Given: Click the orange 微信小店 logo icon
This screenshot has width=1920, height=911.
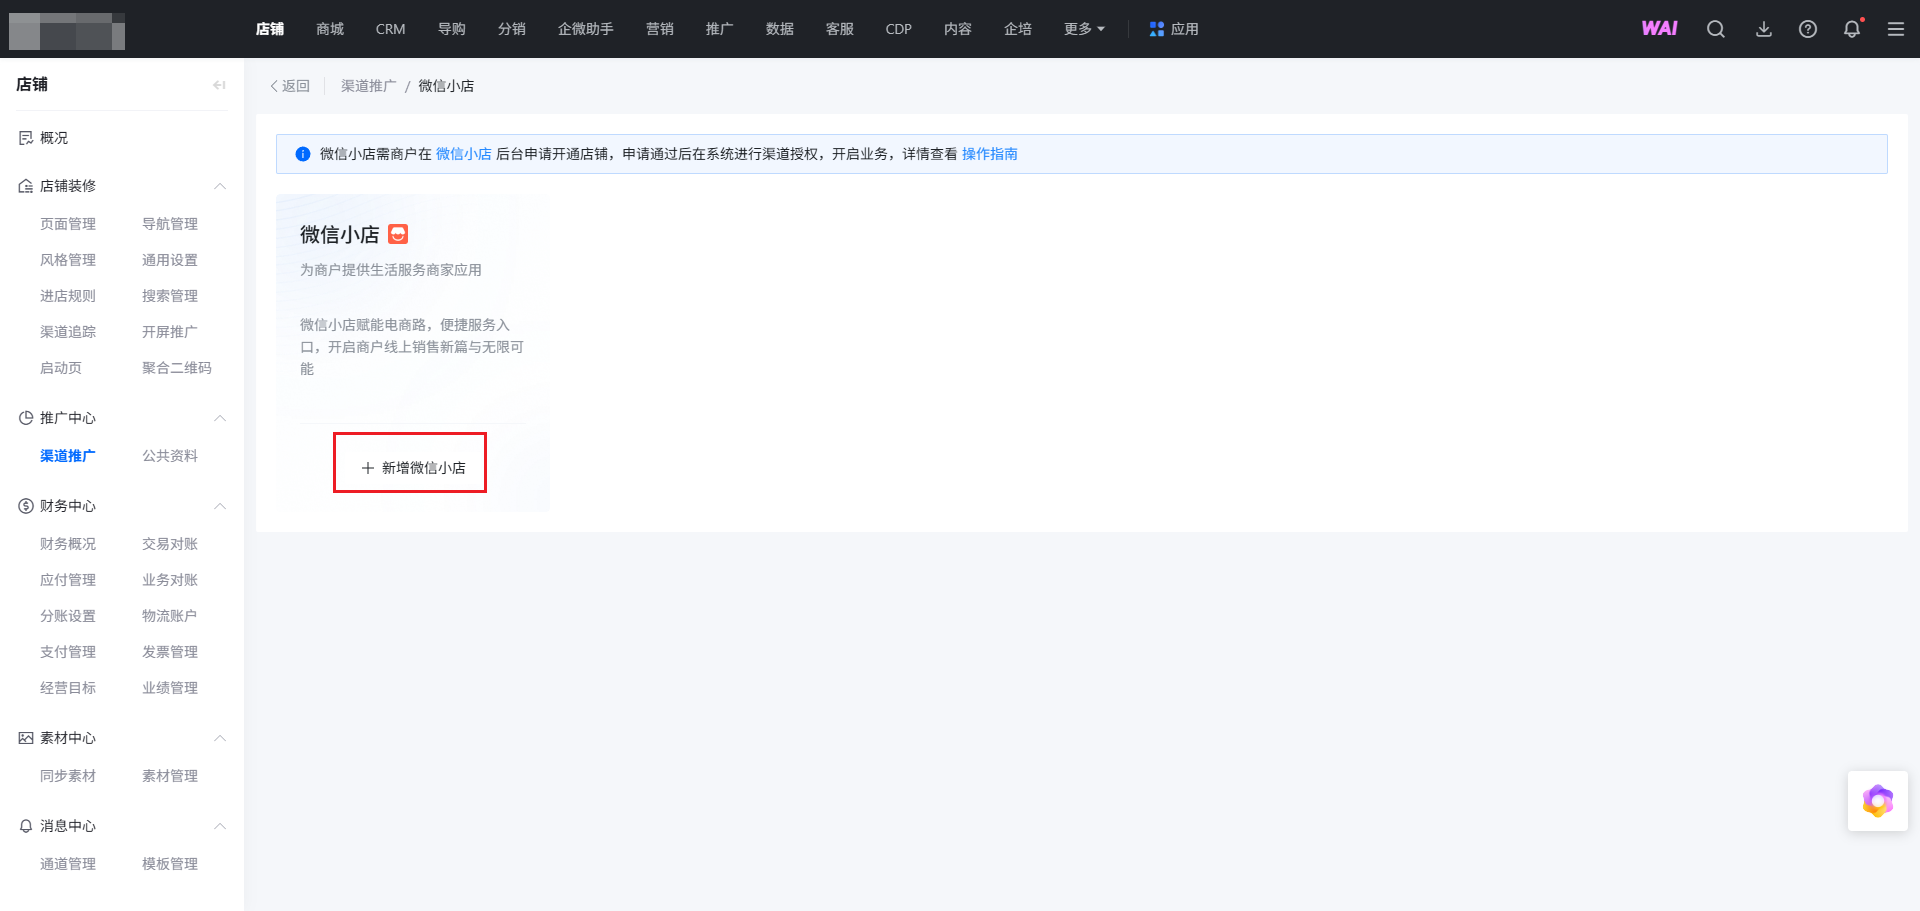Looking at the screenshot, I should point(398,234).
